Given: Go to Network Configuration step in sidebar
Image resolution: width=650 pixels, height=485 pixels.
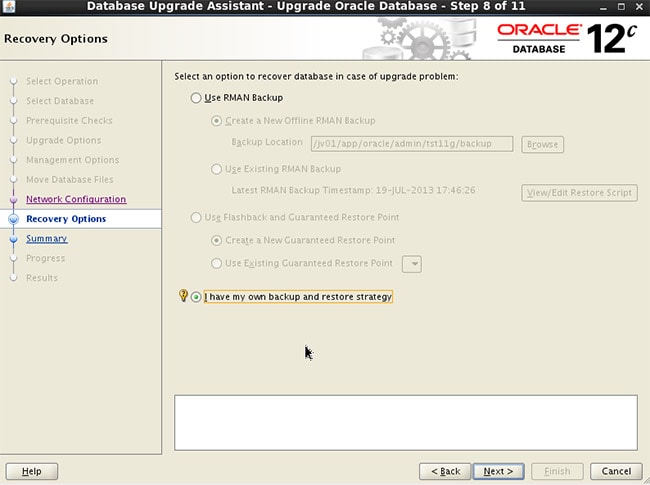Looking at the screenshot, I should pos(76,199).
